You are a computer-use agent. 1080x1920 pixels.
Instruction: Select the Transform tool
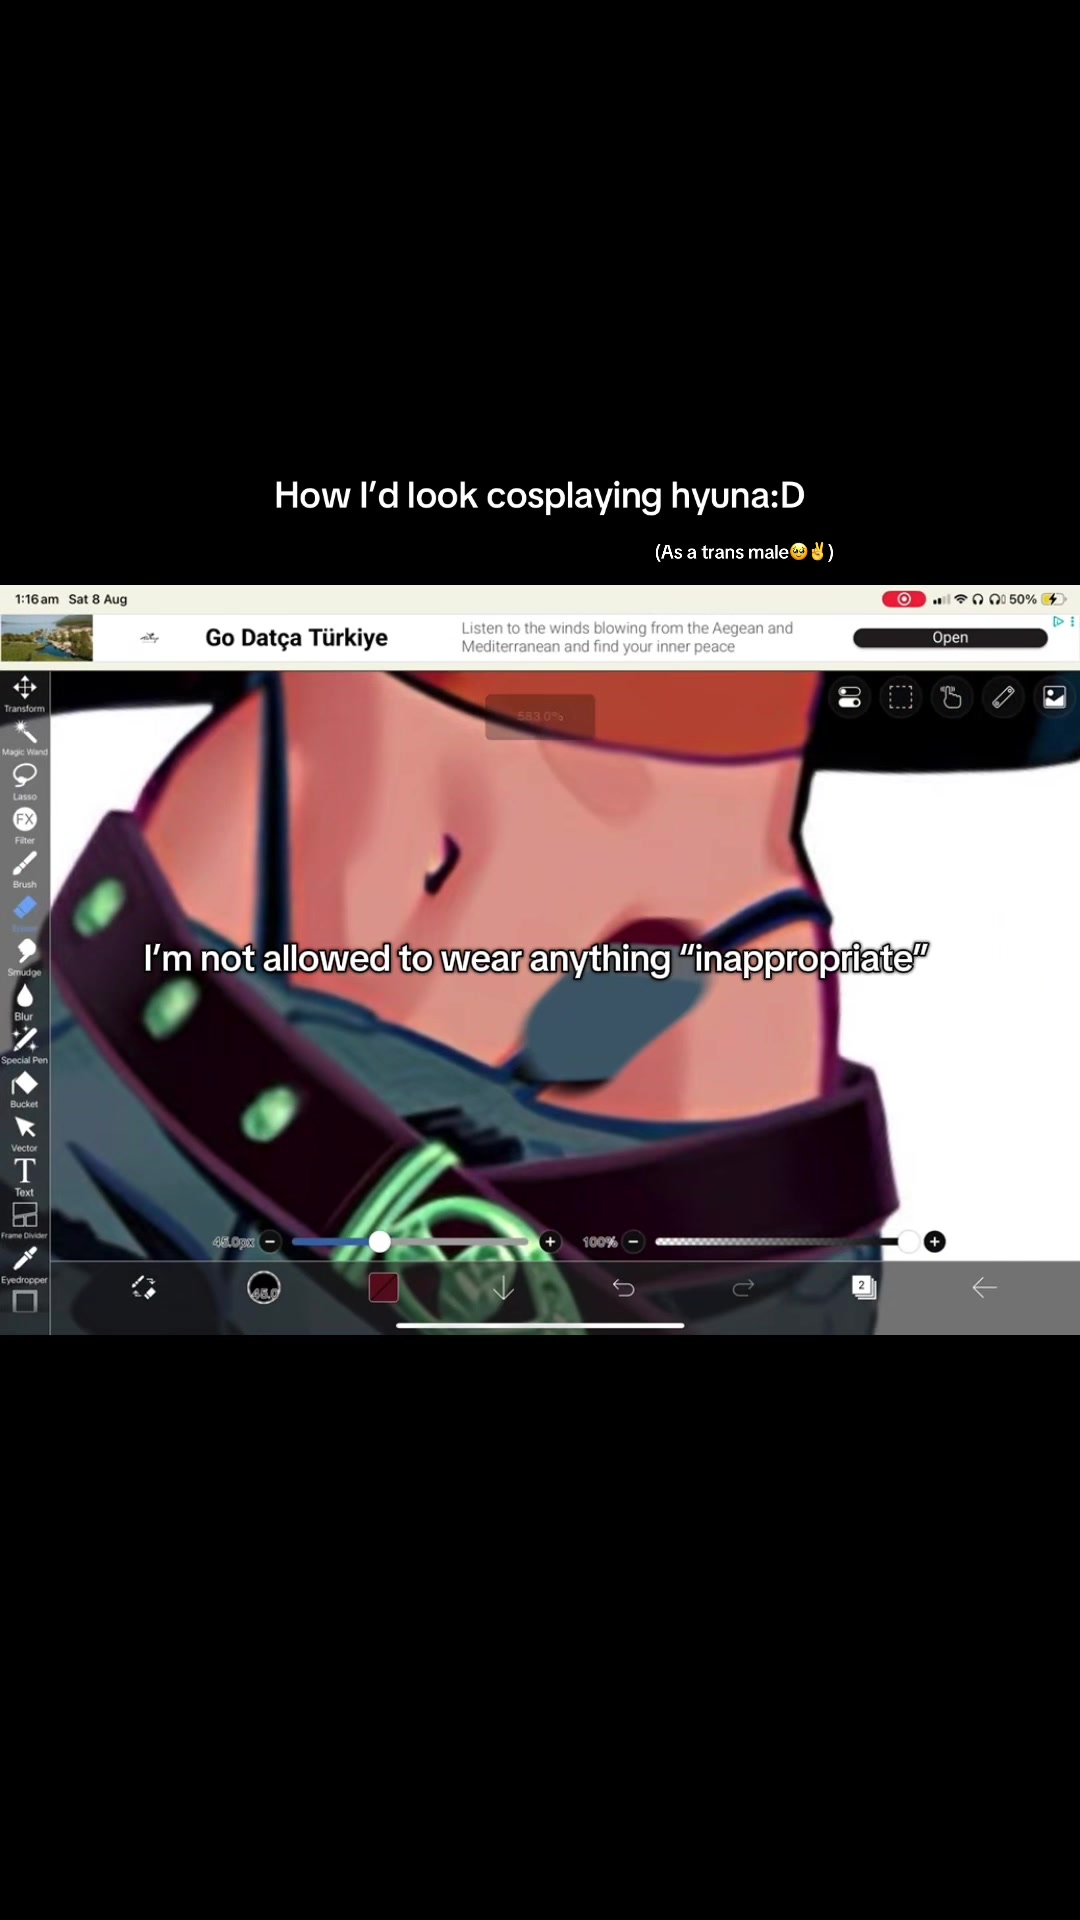tap(25, 693)
